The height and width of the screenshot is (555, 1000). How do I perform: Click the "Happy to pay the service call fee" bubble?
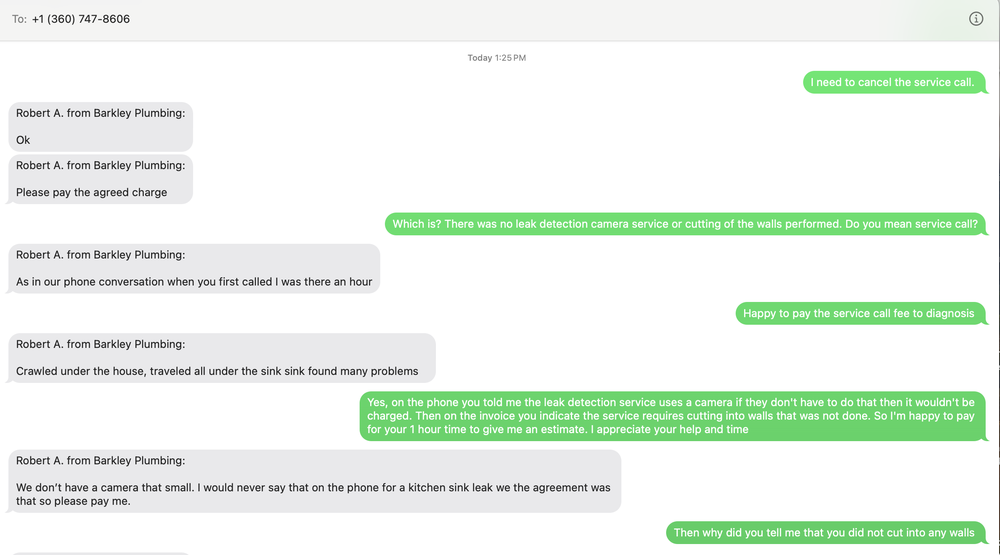pos(858,313)
